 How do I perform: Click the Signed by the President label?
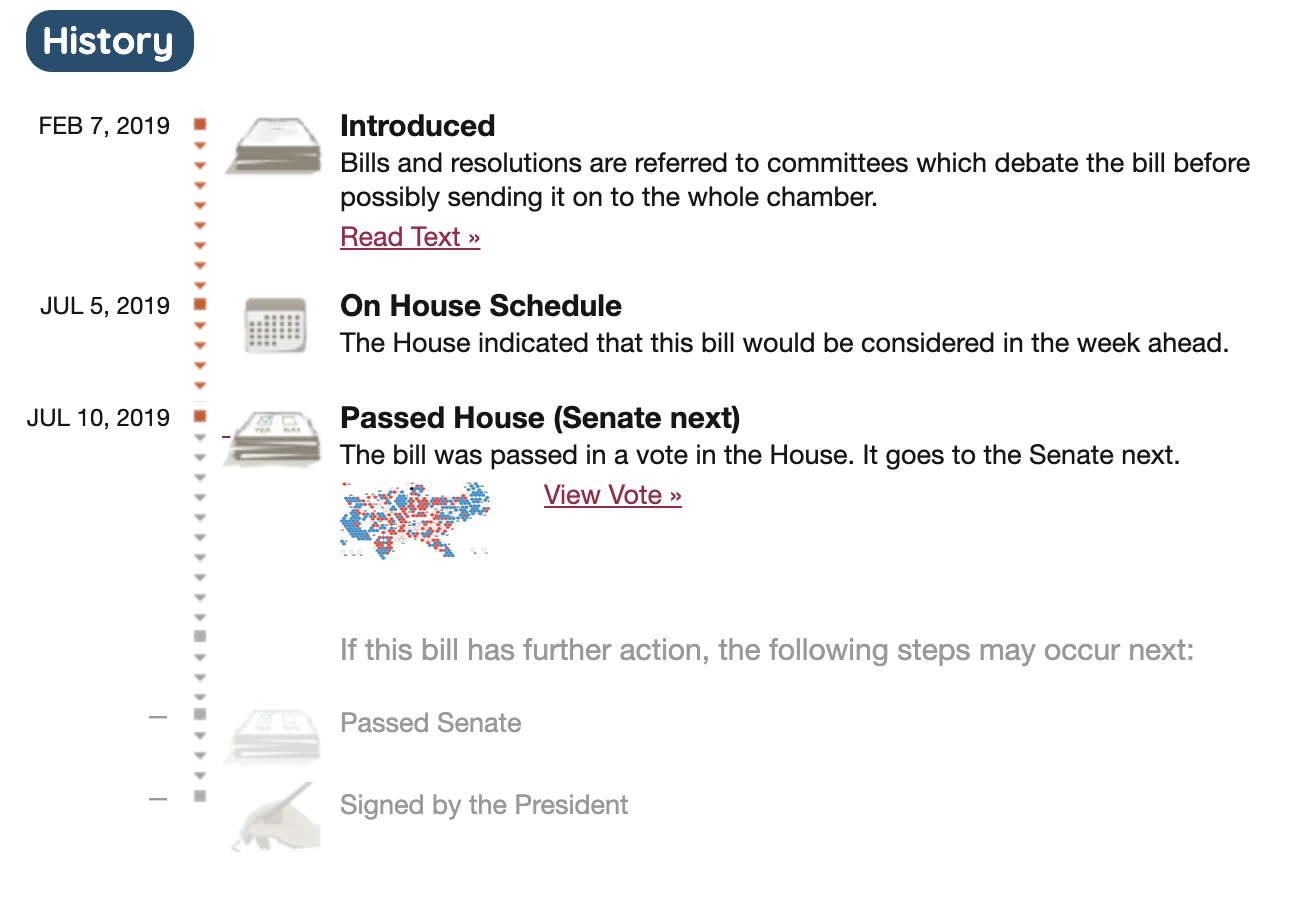(x=484, y=805)
